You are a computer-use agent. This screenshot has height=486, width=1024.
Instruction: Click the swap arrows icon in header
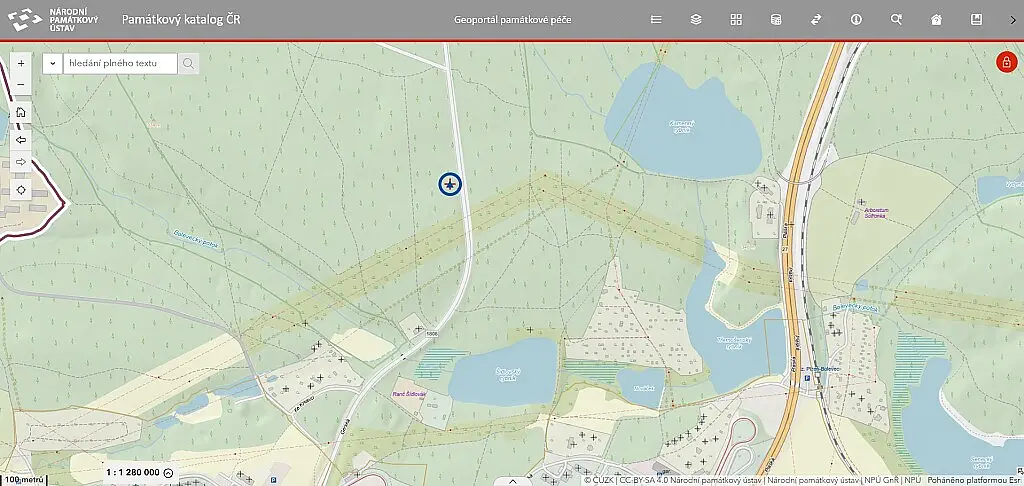[816, 20]
